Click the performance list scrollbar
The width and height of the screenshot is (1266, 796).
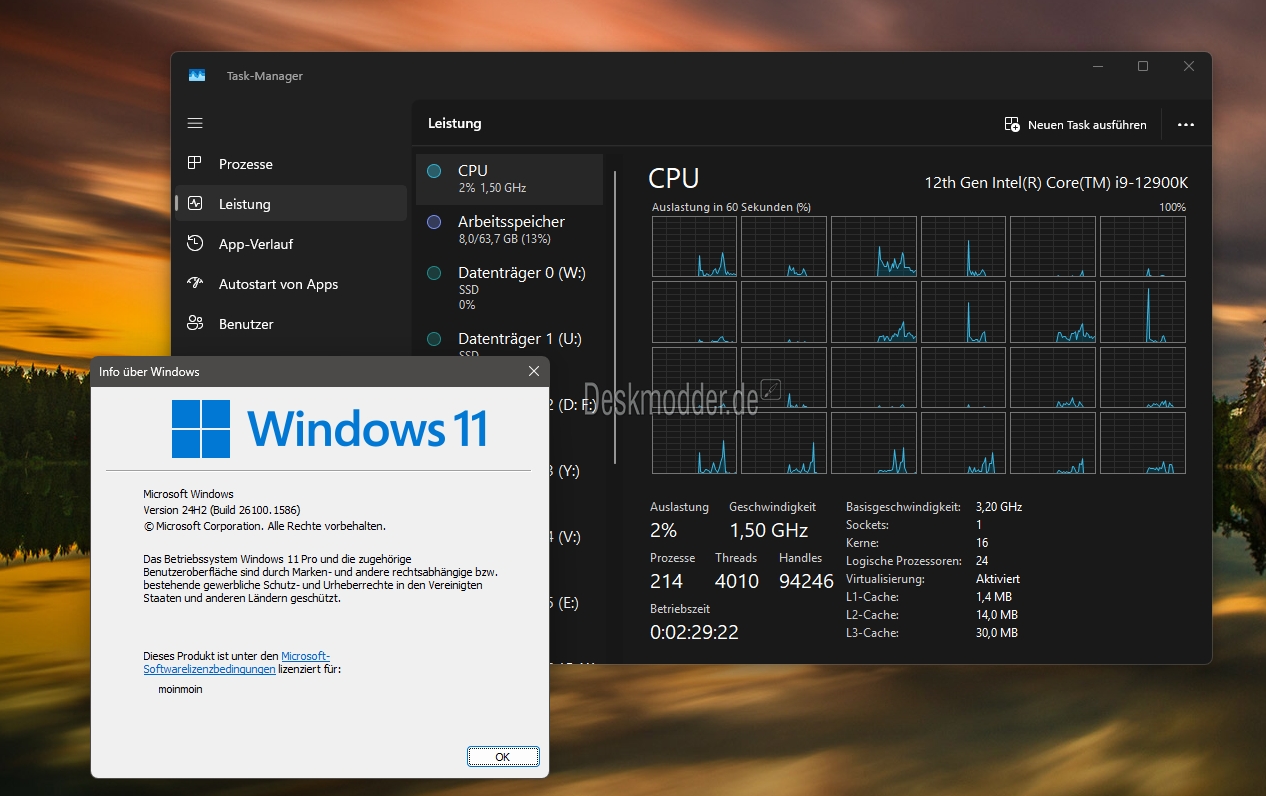tap(615, 318)
